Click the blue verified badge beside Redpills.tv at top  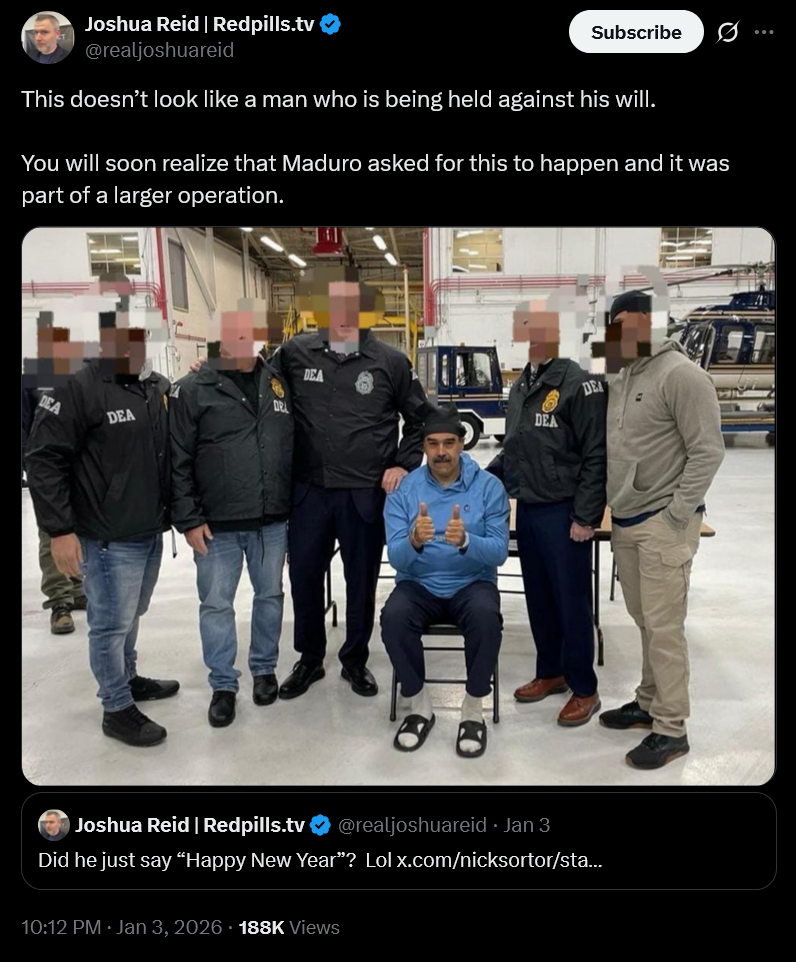pos(331,25)
